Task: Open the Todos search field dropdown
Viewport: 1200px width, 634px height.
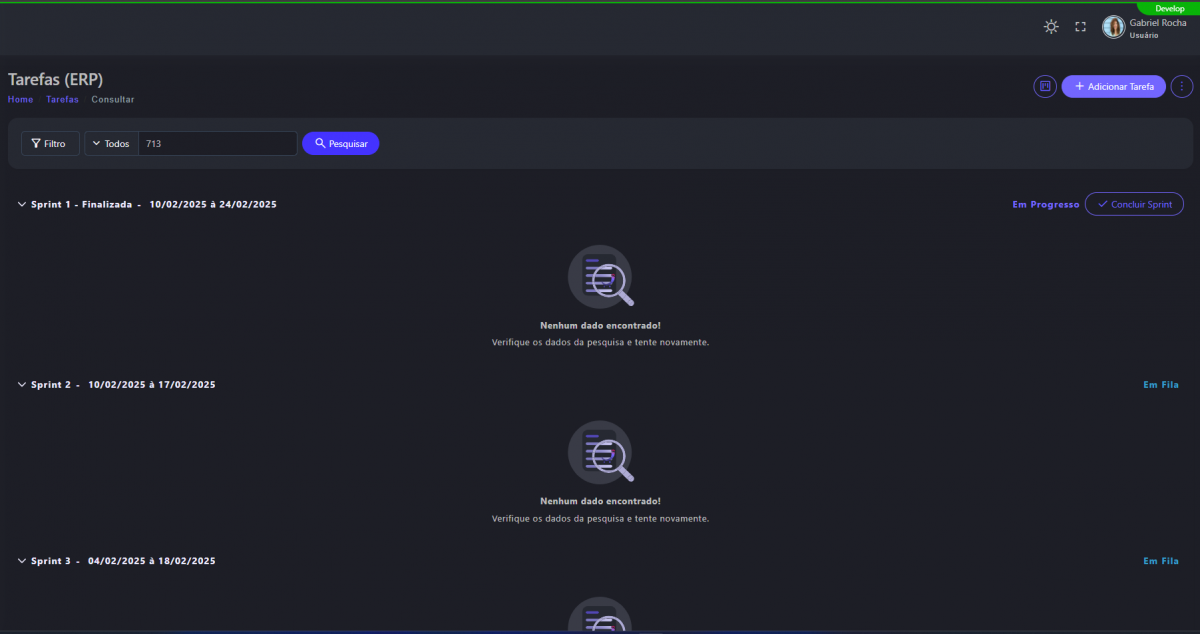Action: point(111,144)
